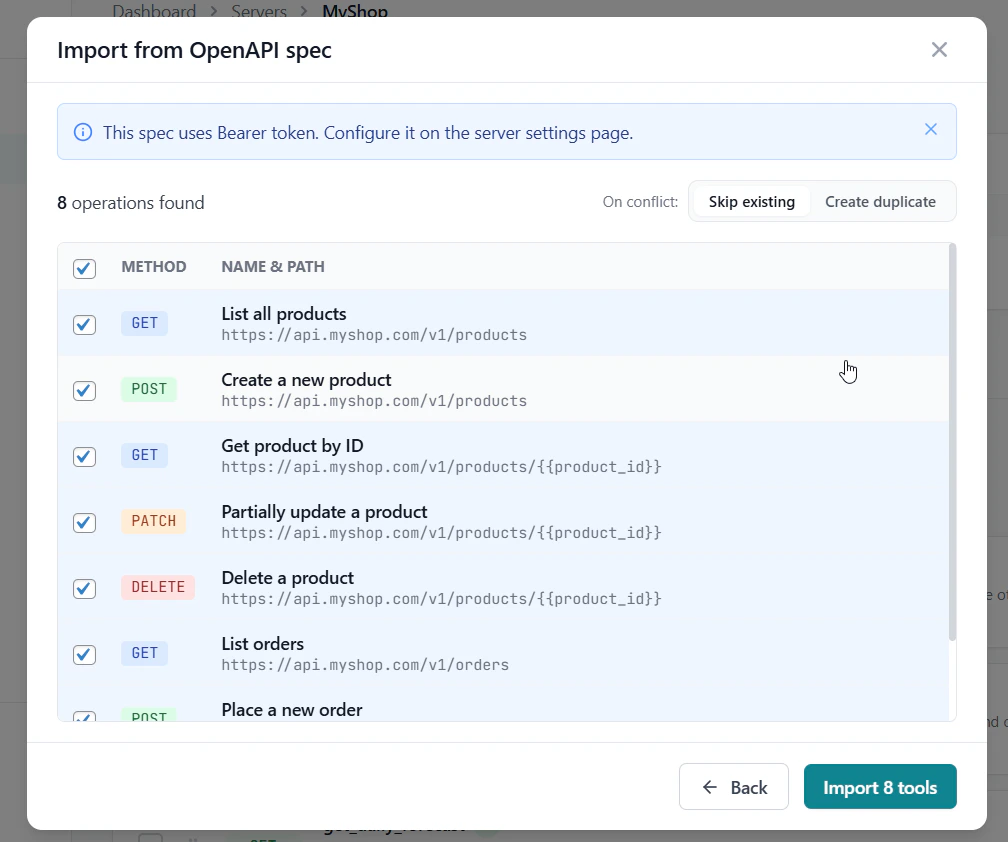
Task: Select Skip existing conflict option
Action: (x=752, y=202)
